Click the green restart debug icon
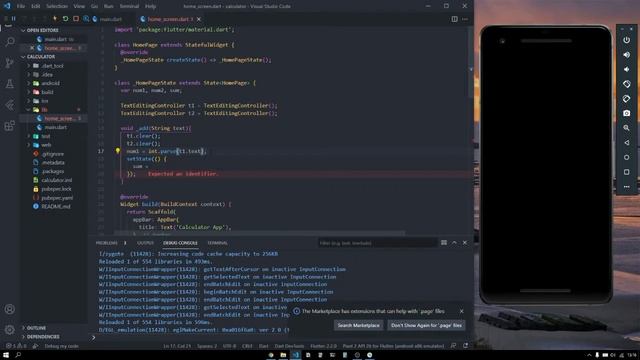The width and height of the screenshot is (640, 360). pos(65,19)
